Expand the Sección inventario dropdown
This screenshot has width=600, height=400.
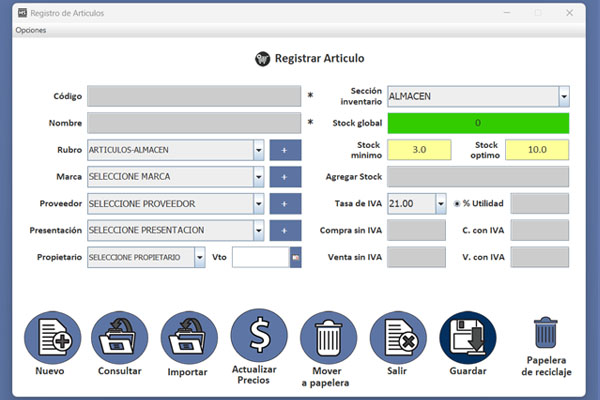(x=564, y=97)
